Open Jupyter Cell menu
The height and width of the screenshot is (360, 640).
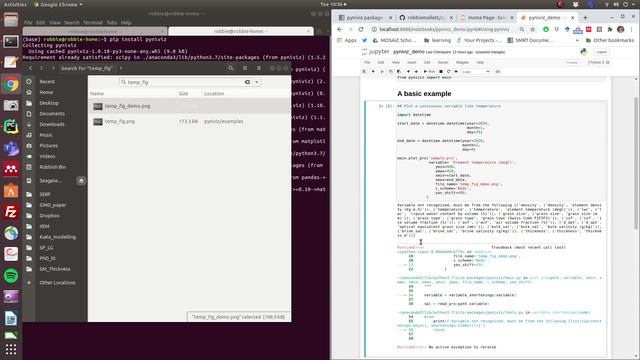427,62
